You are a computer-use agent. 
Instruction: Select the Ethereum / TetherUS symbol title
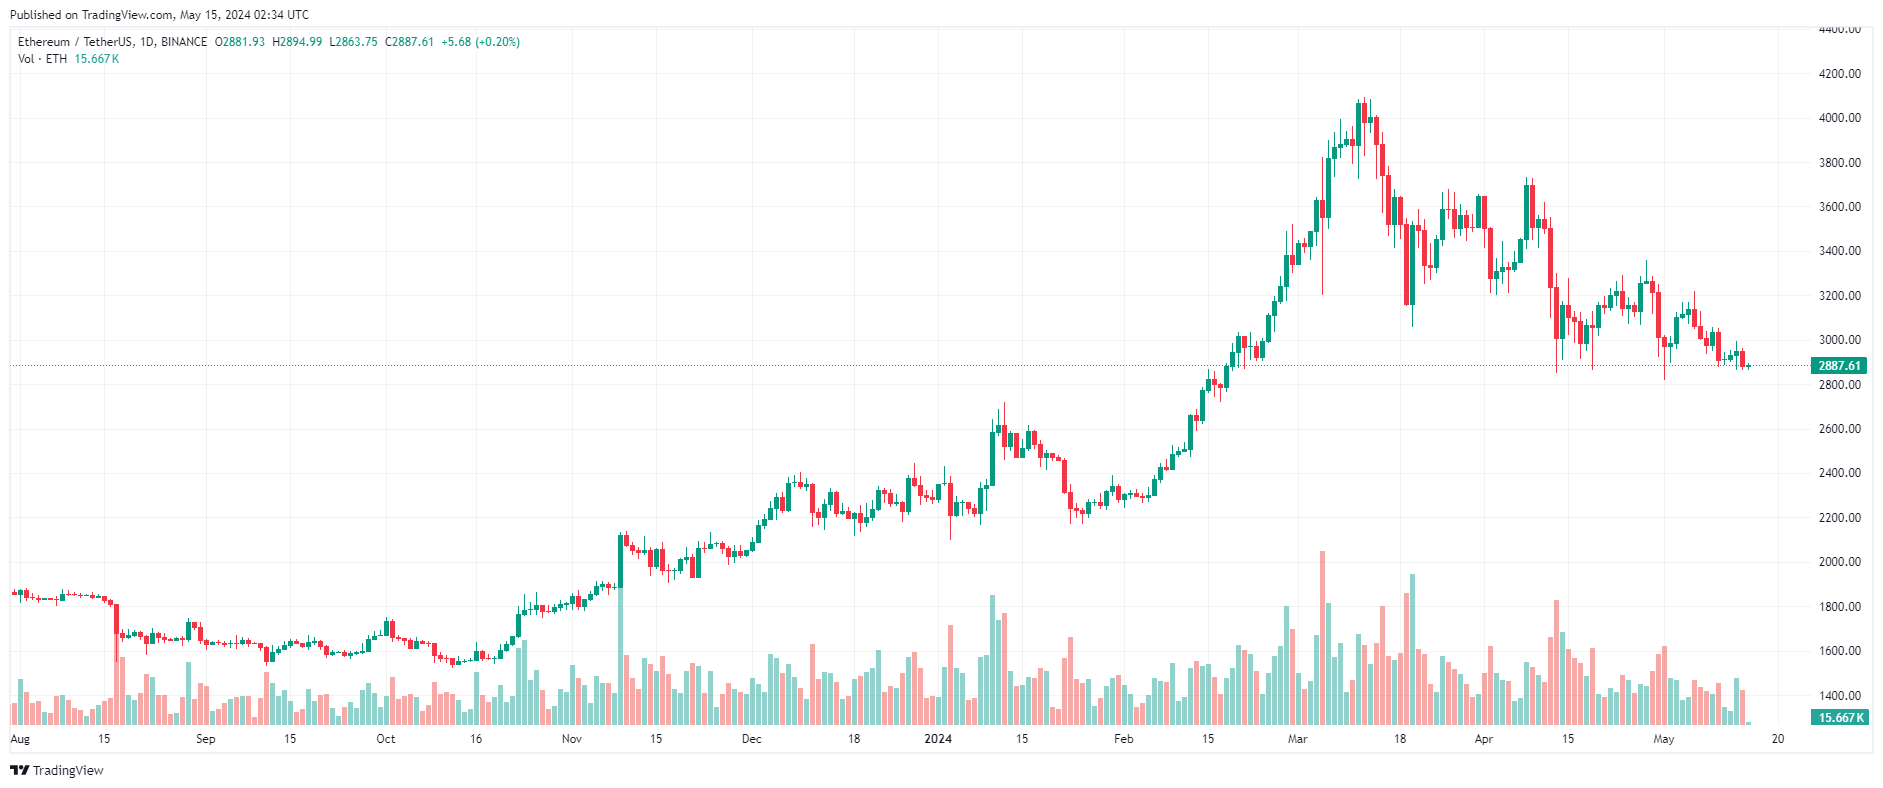[112, 42]
